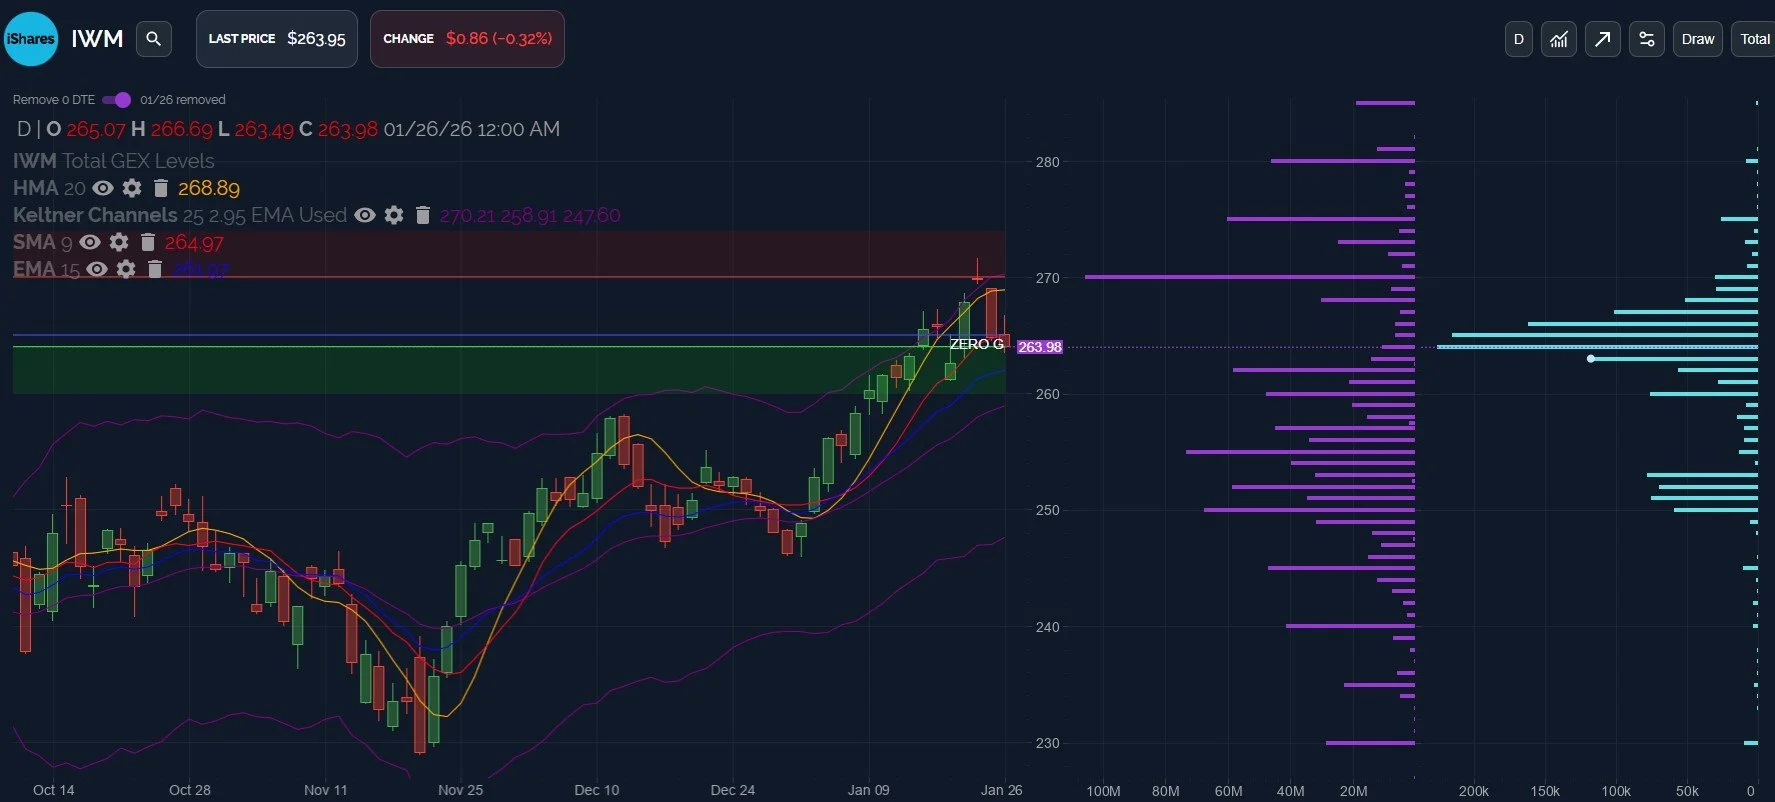Image resolution: width=1775 pixels, height=802 pixels.
Task: Click the Keltner Channels indicator name
Action: pyautogui.click(x=94, y=215)
